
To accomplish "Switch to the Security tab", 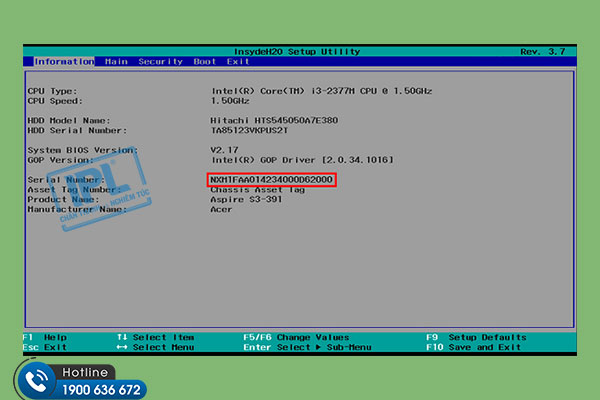I will (x=161, y=62).
